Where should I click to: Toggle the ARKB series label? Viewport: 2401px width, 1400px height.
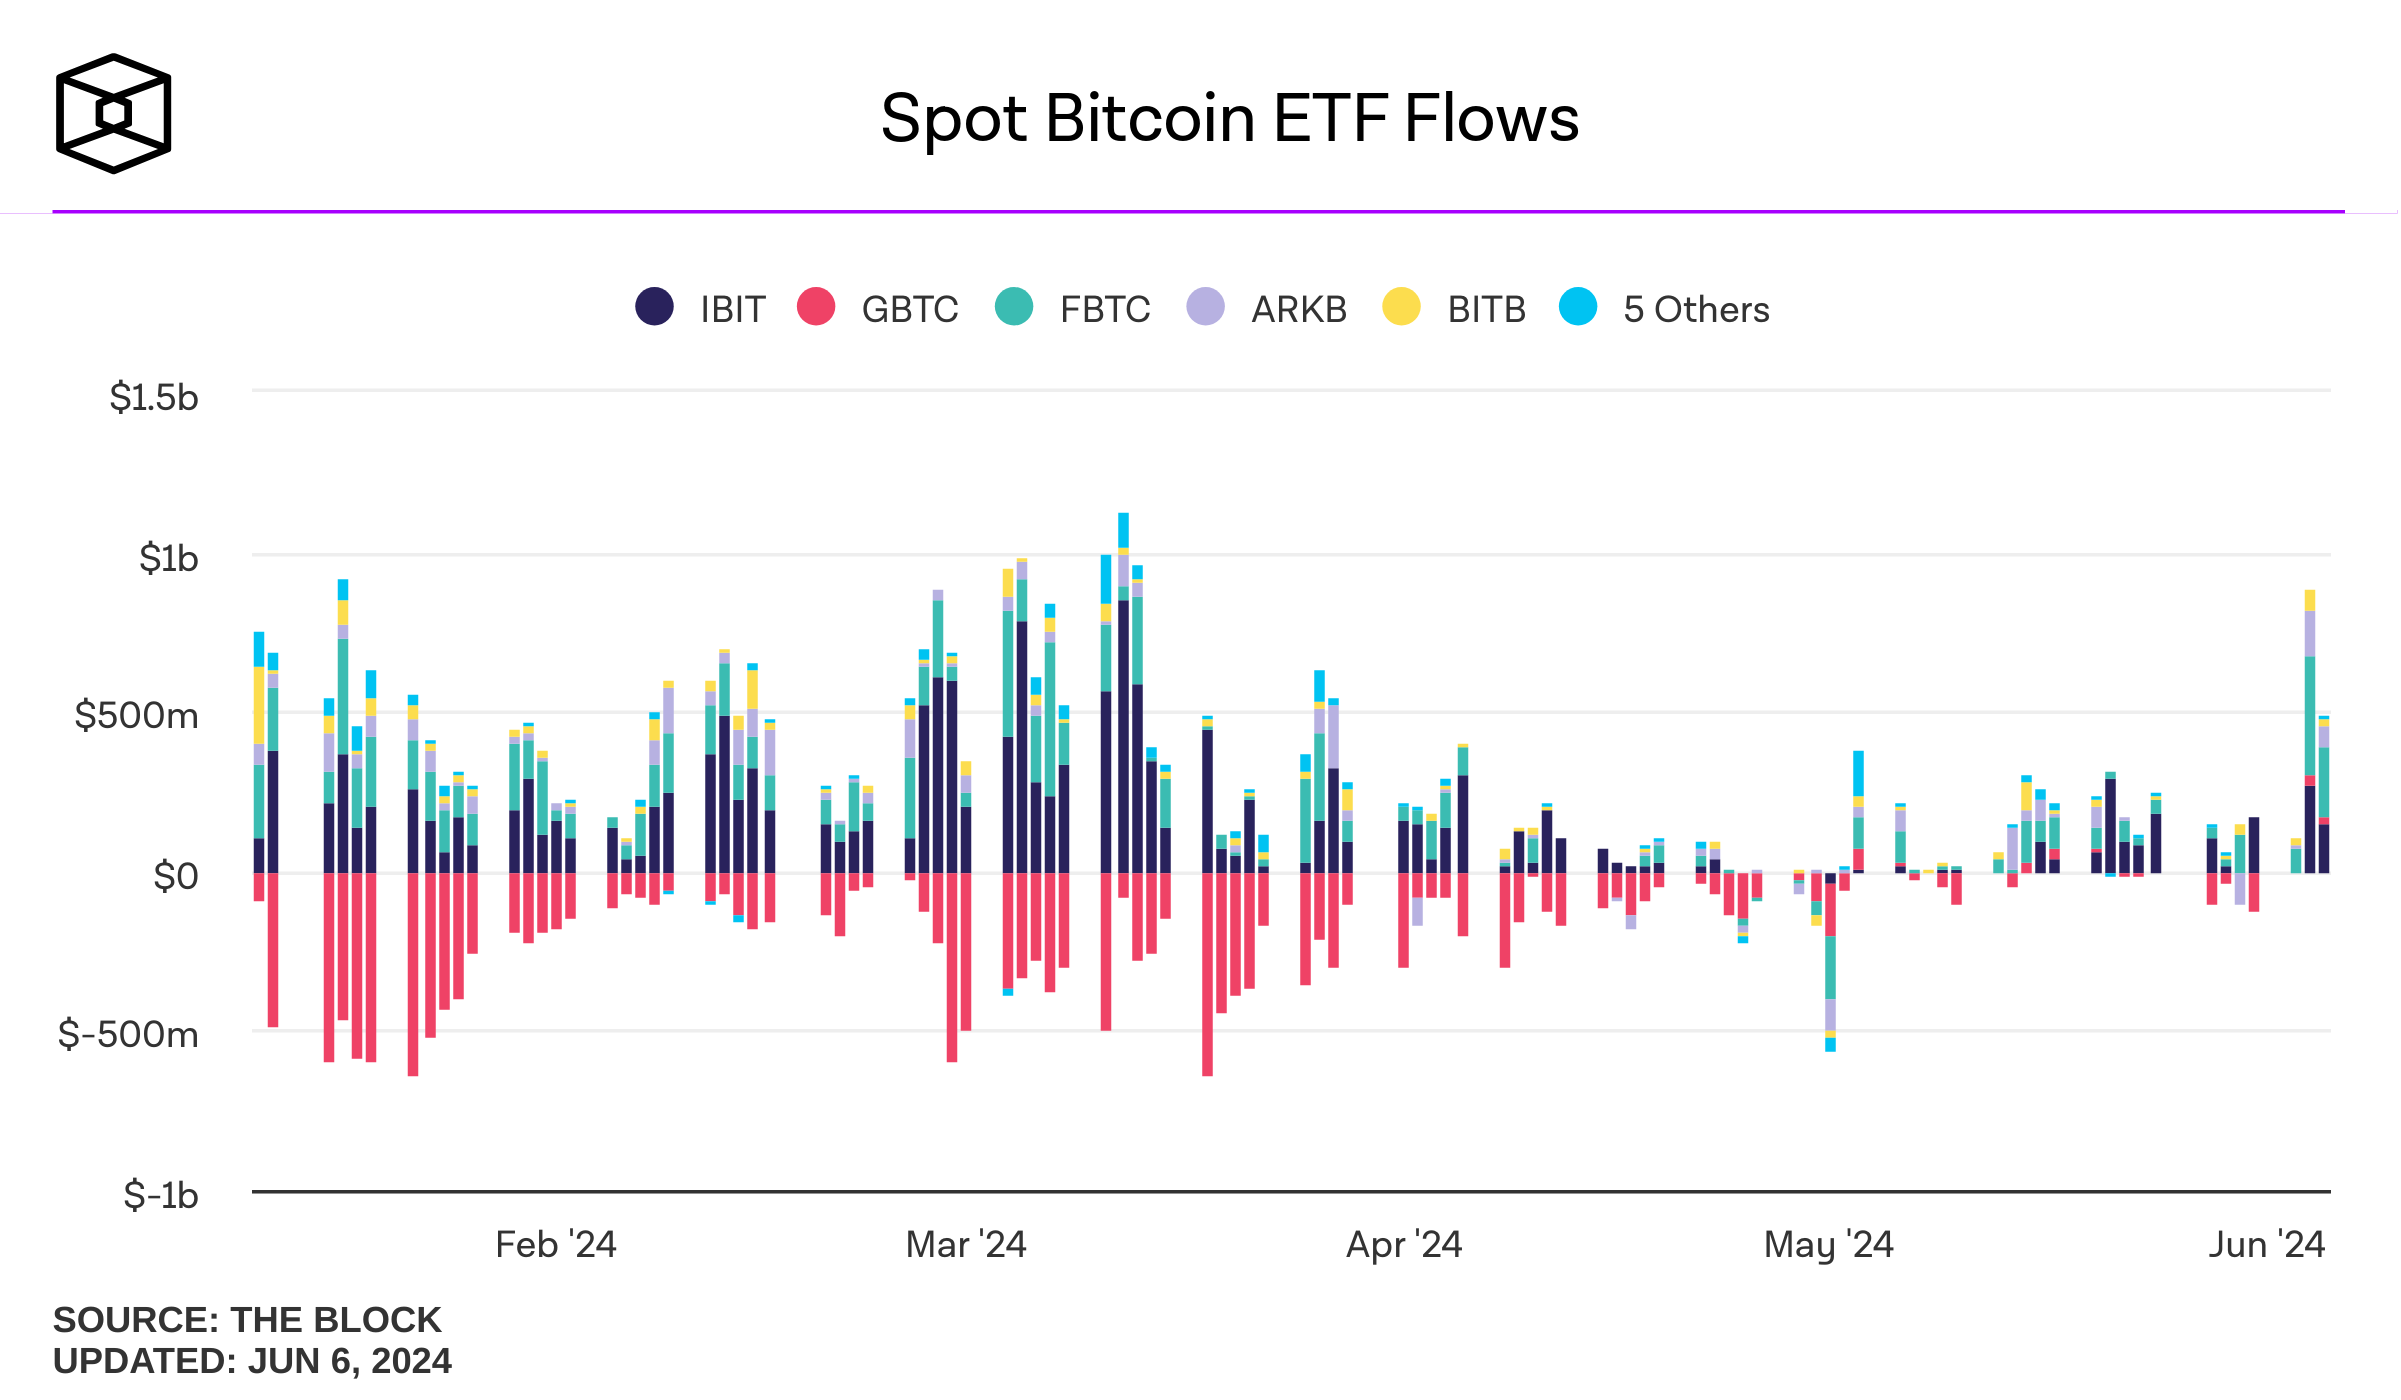tap(1299, 310)
